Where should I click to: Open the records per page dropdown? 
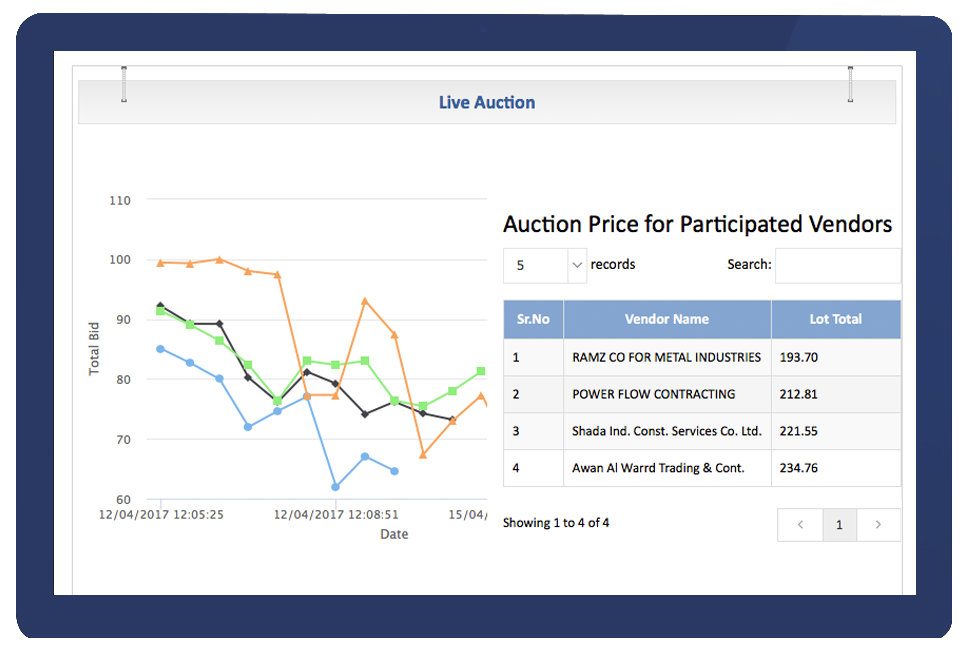click(x=545, y=266)
